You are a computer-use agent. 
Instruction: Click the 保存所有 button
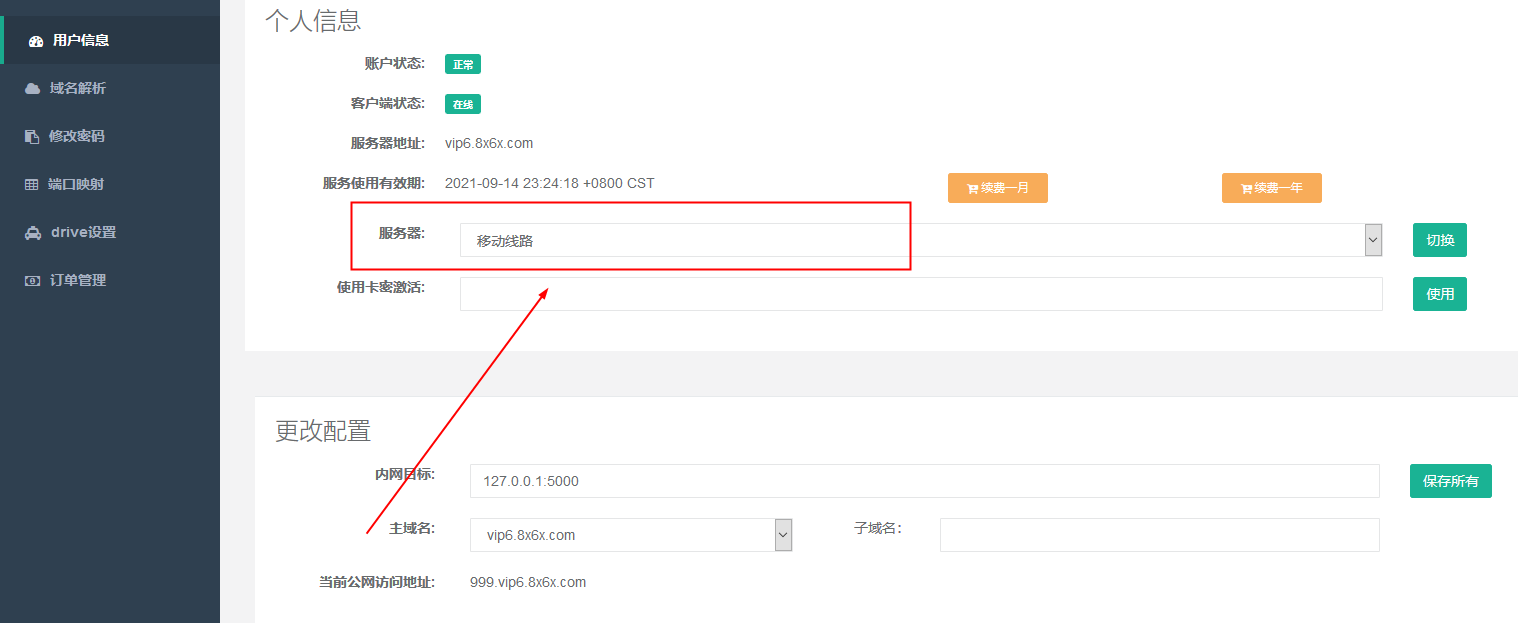coord(1451,481)
